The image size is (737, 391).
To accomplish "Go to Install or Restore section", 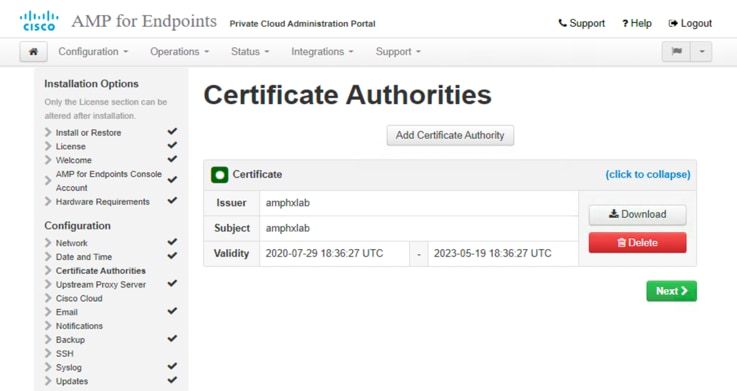I will pos(88,133).
